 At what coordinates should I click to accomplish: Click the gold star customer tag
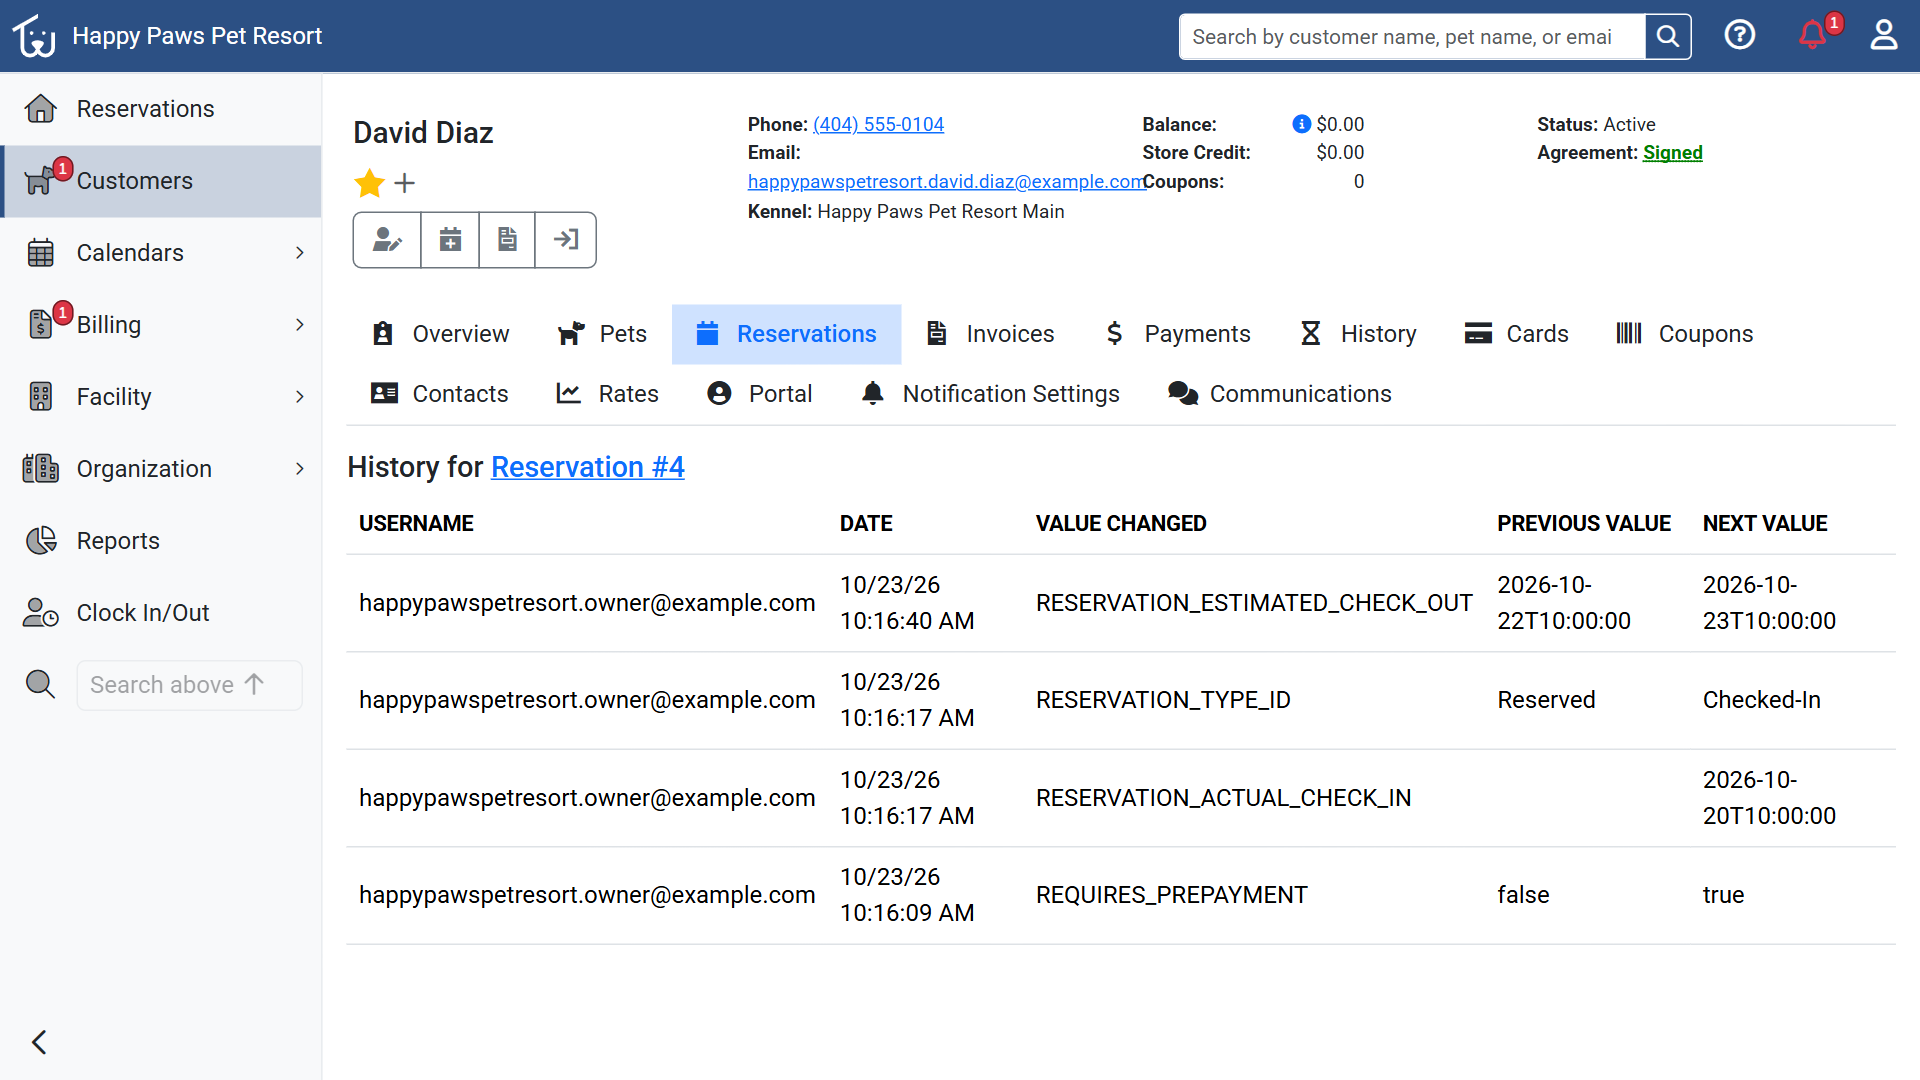pos(369,183)
